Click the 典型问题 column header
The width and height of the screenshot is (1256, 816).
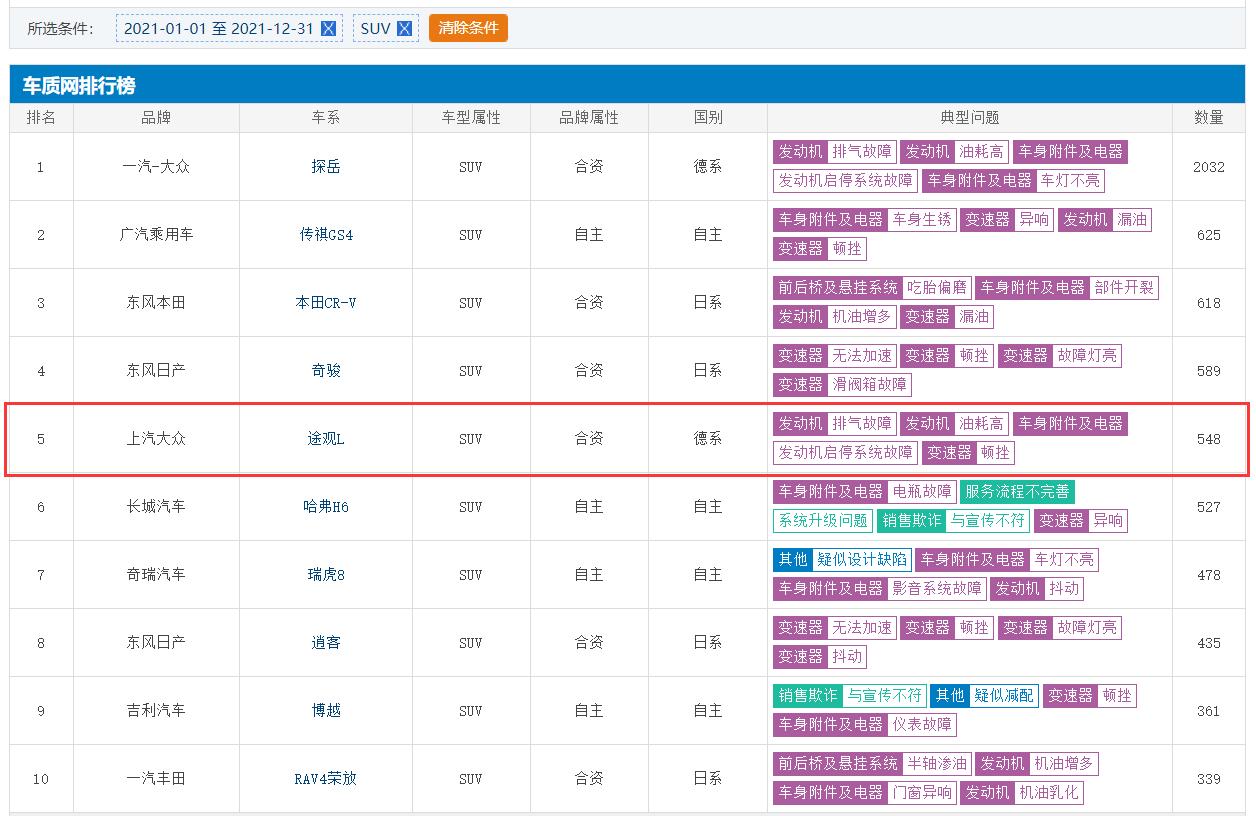click(x=970, y=118)
